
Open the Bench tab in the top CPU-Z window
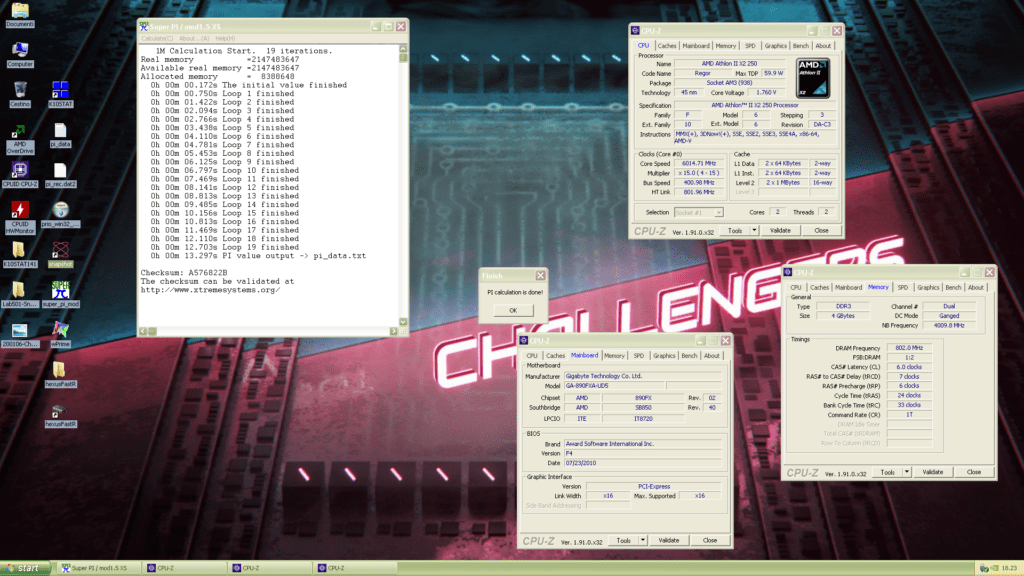pyautogui.click(x=801, y=46)
